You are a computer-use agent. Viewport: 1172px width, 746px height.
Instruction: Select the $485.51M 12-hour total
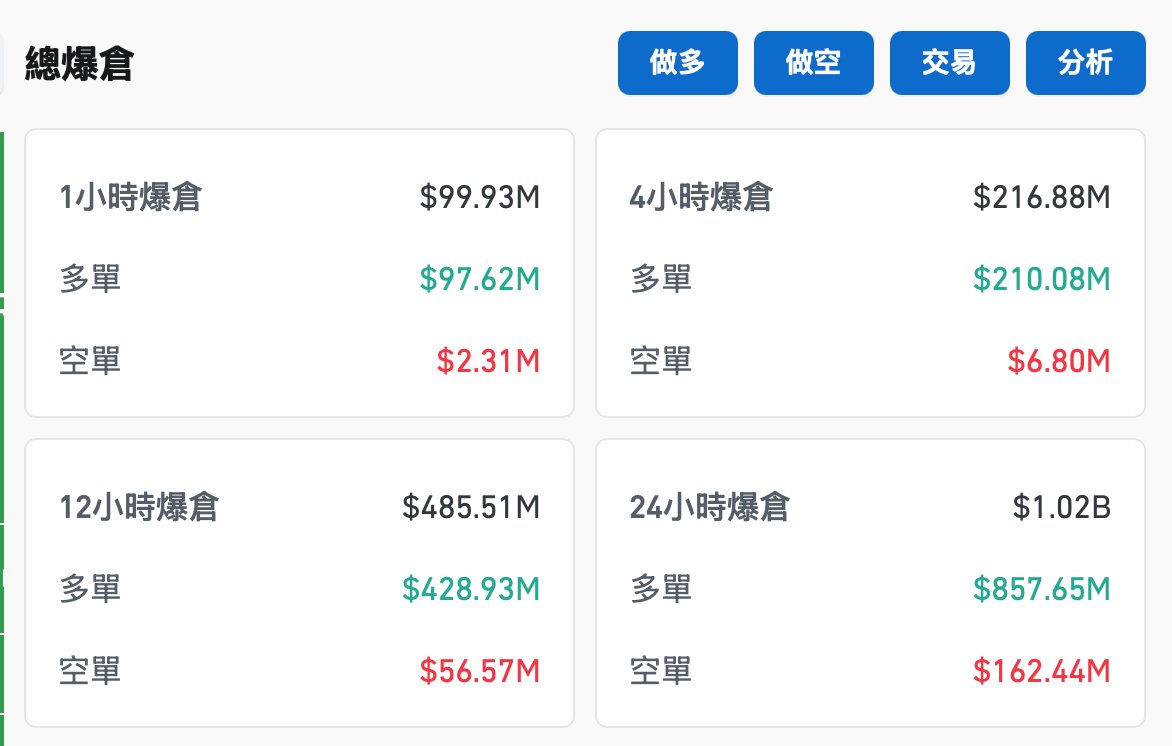pos(471,508)
